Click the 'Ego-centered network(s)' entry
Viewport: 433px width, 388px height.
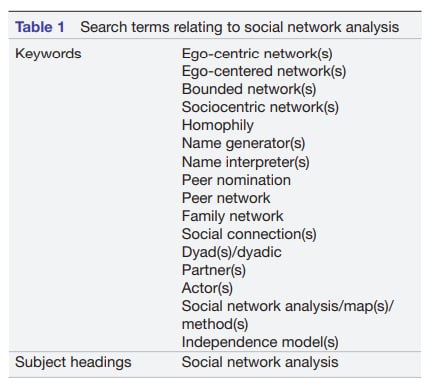coord(264,71)
